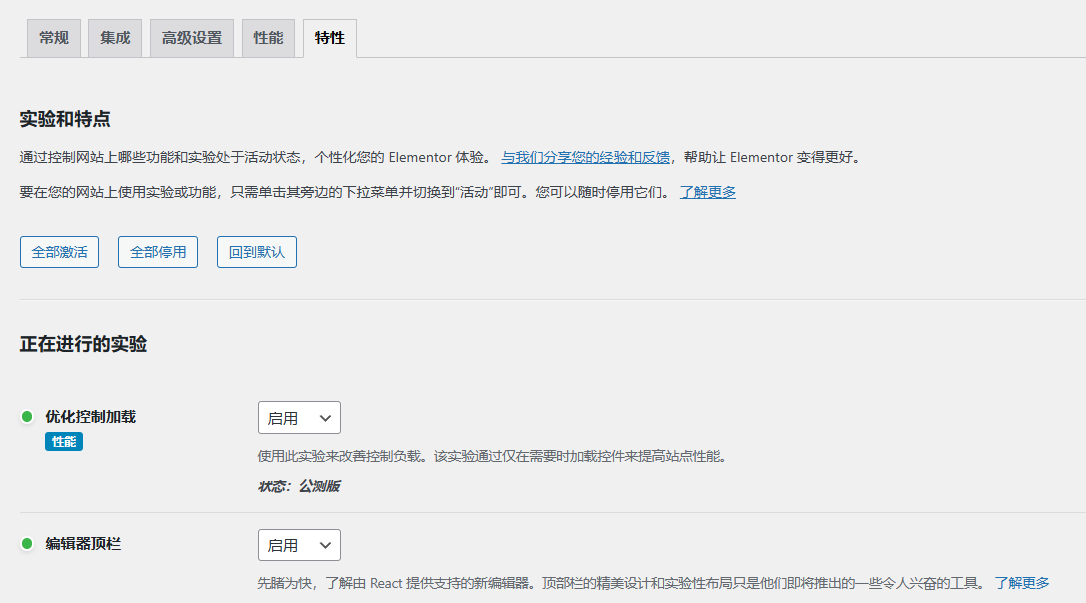This screenshot has width=1086, height=603.
Task: Open the 集成 tab
Action: (x=115, y=38)
